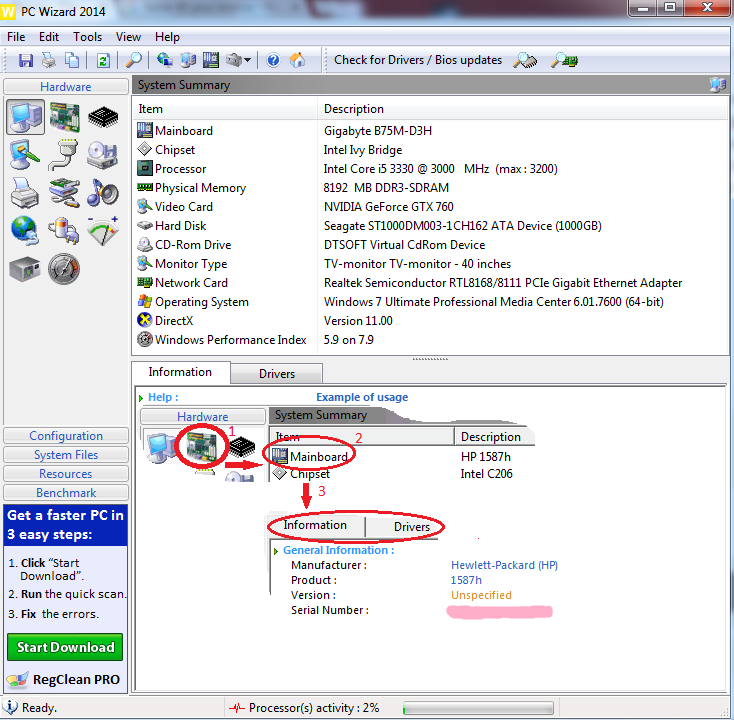Select the System Summary computer icon

(26, 117)
